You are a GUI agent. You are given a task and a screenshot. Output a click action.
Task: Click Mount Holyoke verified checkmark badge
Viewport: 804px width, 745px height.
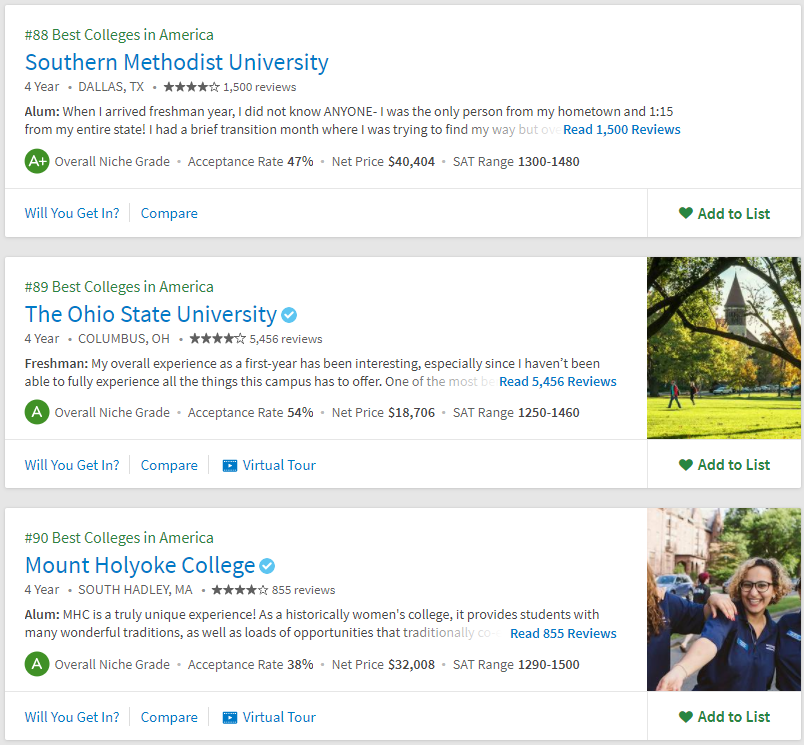(267, 566)
